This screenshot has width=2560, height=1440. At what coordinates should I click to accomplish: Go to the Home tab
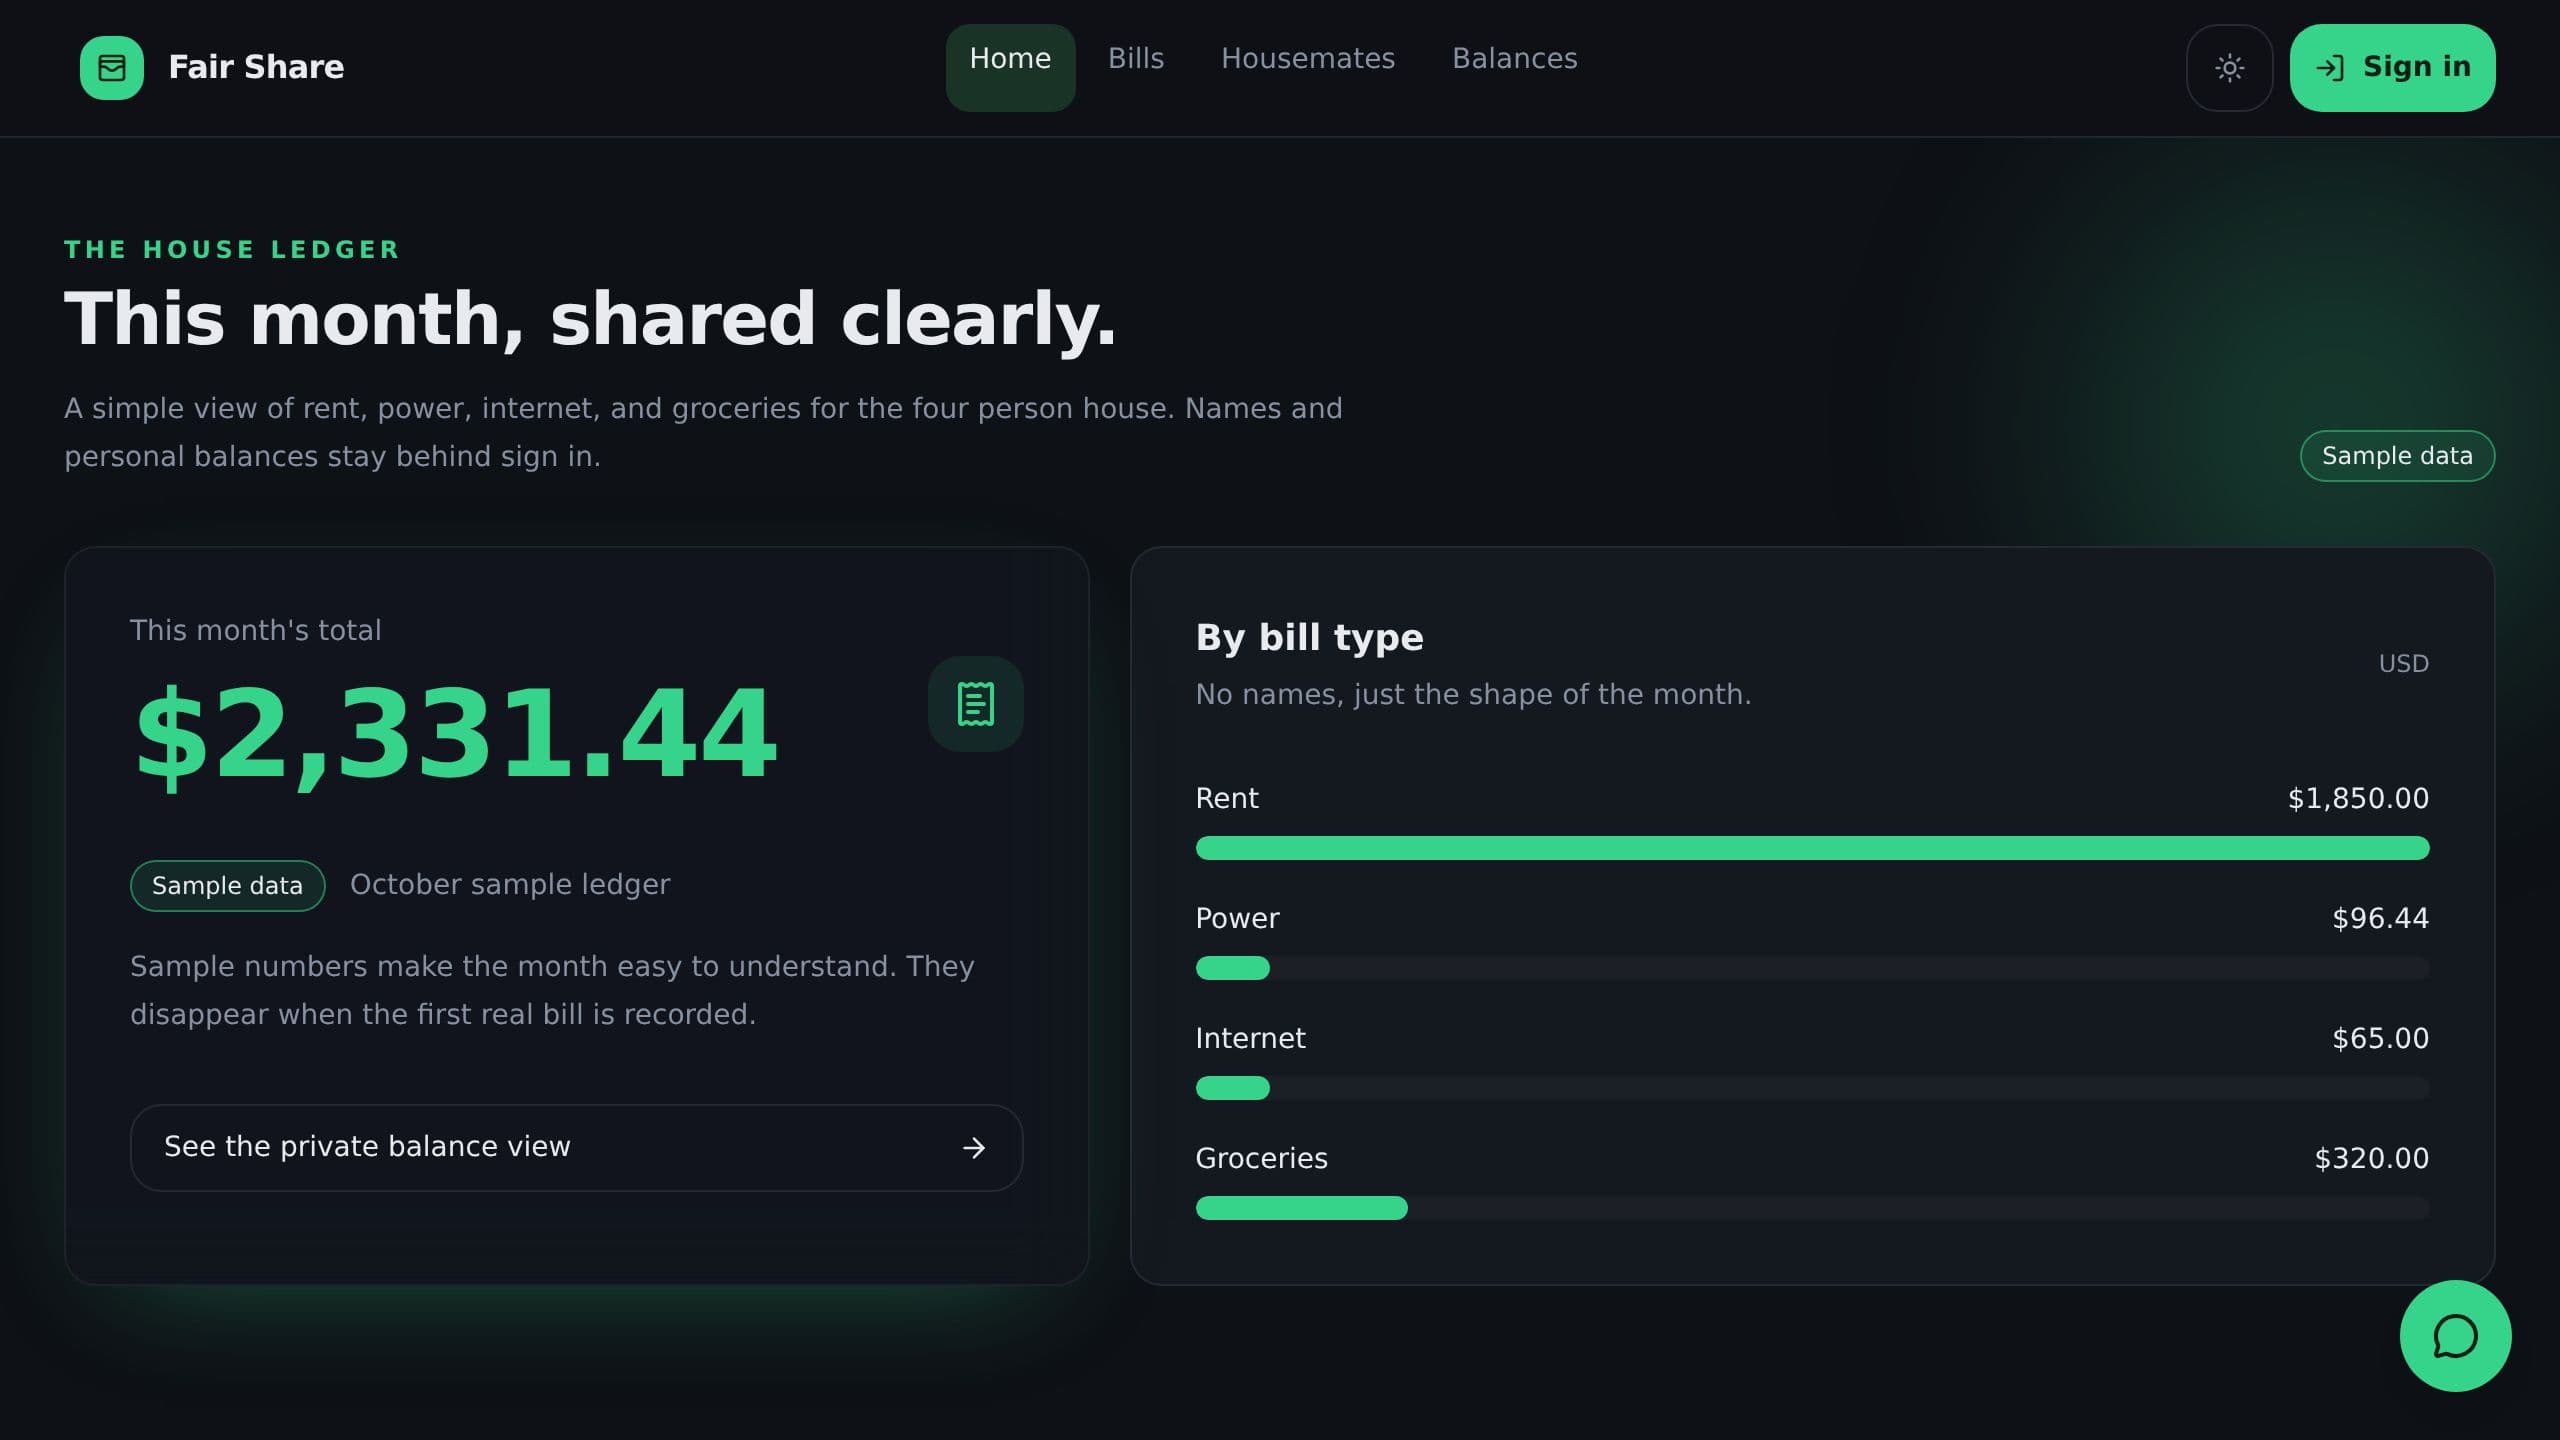pyautogui.click(x=1010, y=68)
